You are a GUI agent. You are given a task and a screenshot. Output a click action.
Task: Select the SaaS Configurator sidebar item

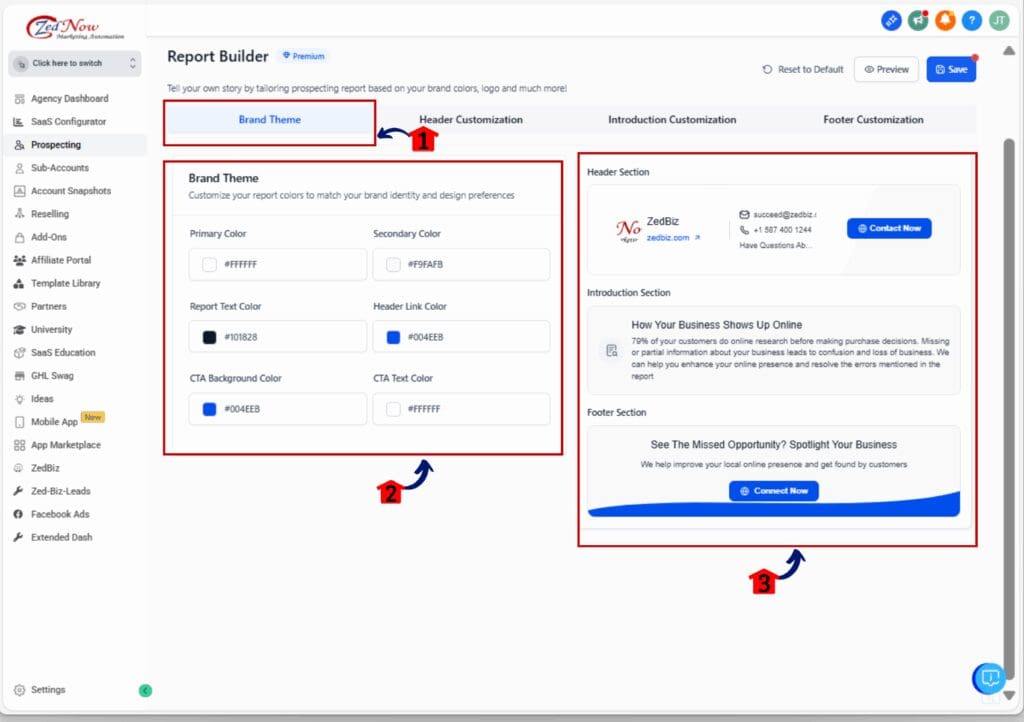(66, 121)
